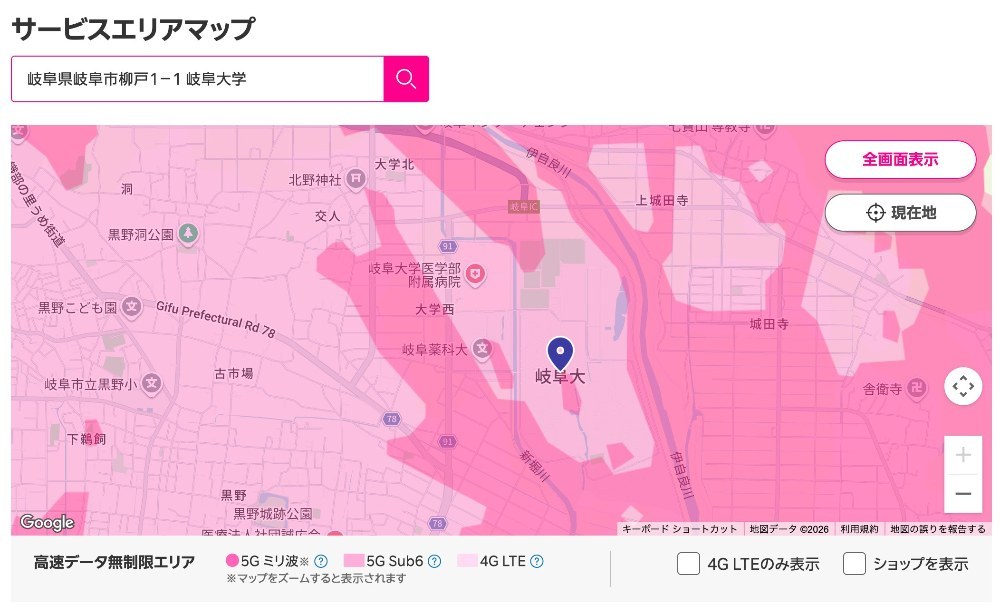This screenshot has width=1000, height=605.
Task: Click the 城田寺 map label
Action: 769,324
